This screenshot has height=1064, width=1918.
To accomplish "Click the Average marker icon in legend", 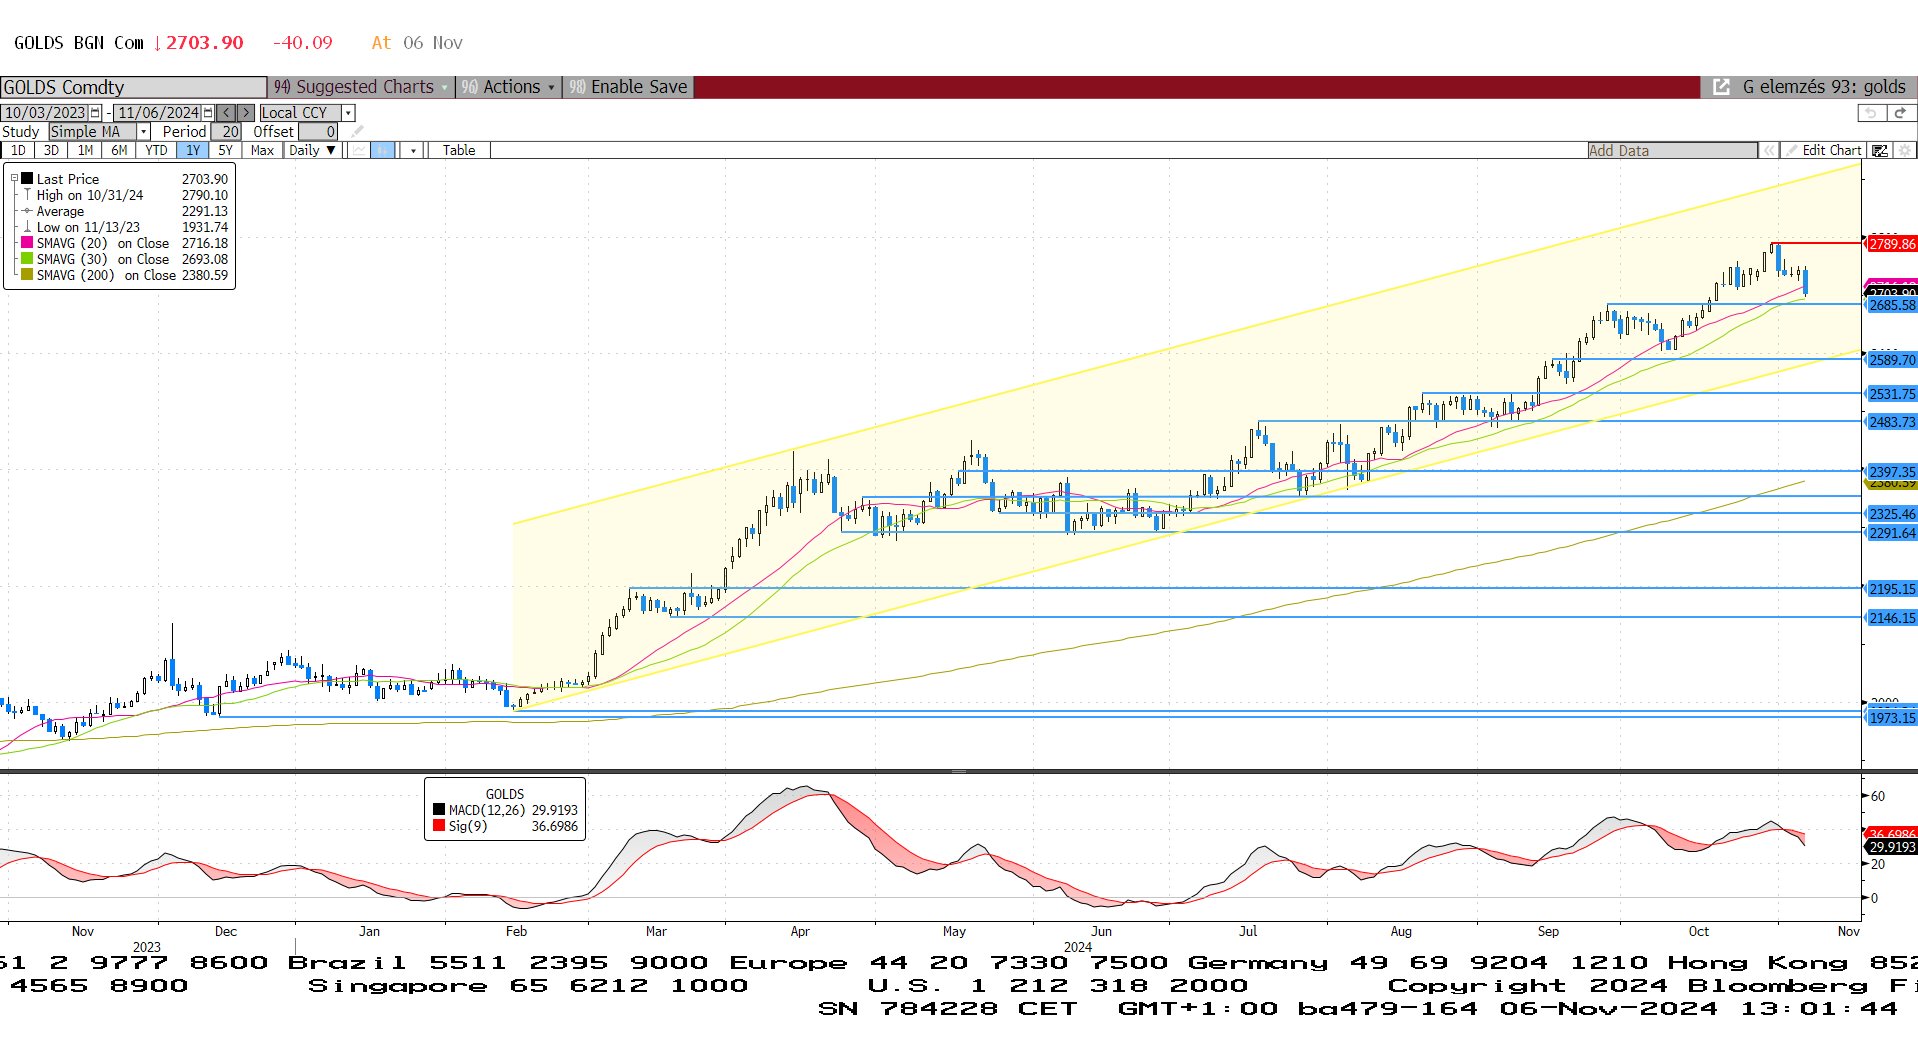I will [28, 211].
